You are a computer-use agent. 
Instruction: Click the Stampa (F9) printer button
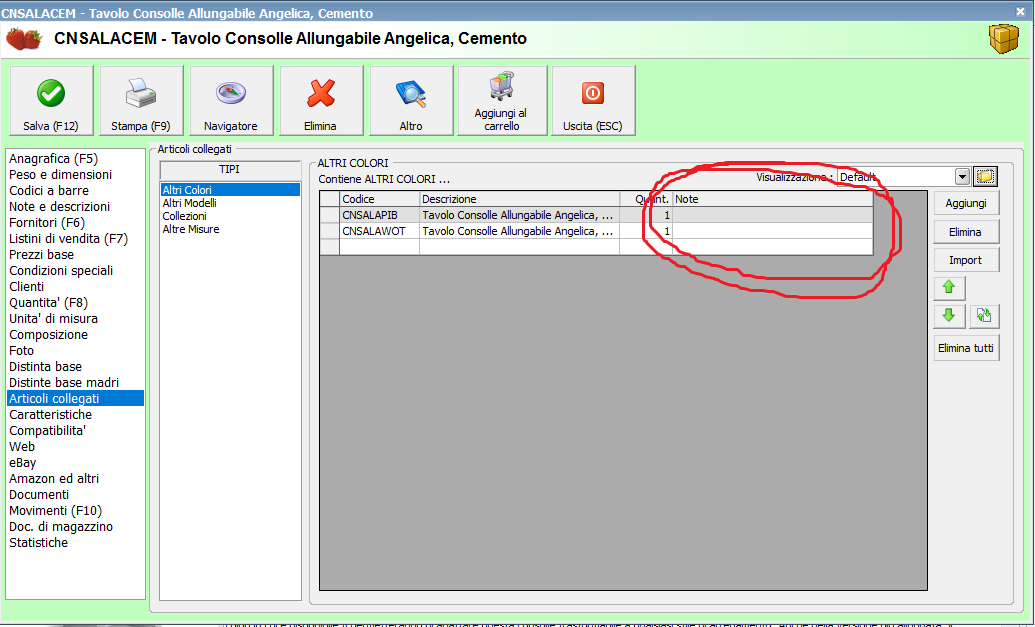[141, 100]
